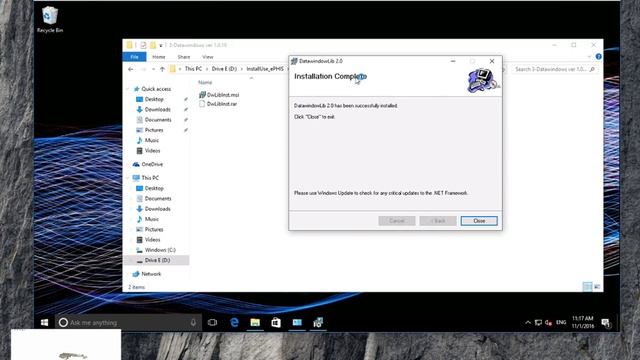Select OneDrive in the navigation pane
Screen dimensions: 640x360
(x=152, y=164)
